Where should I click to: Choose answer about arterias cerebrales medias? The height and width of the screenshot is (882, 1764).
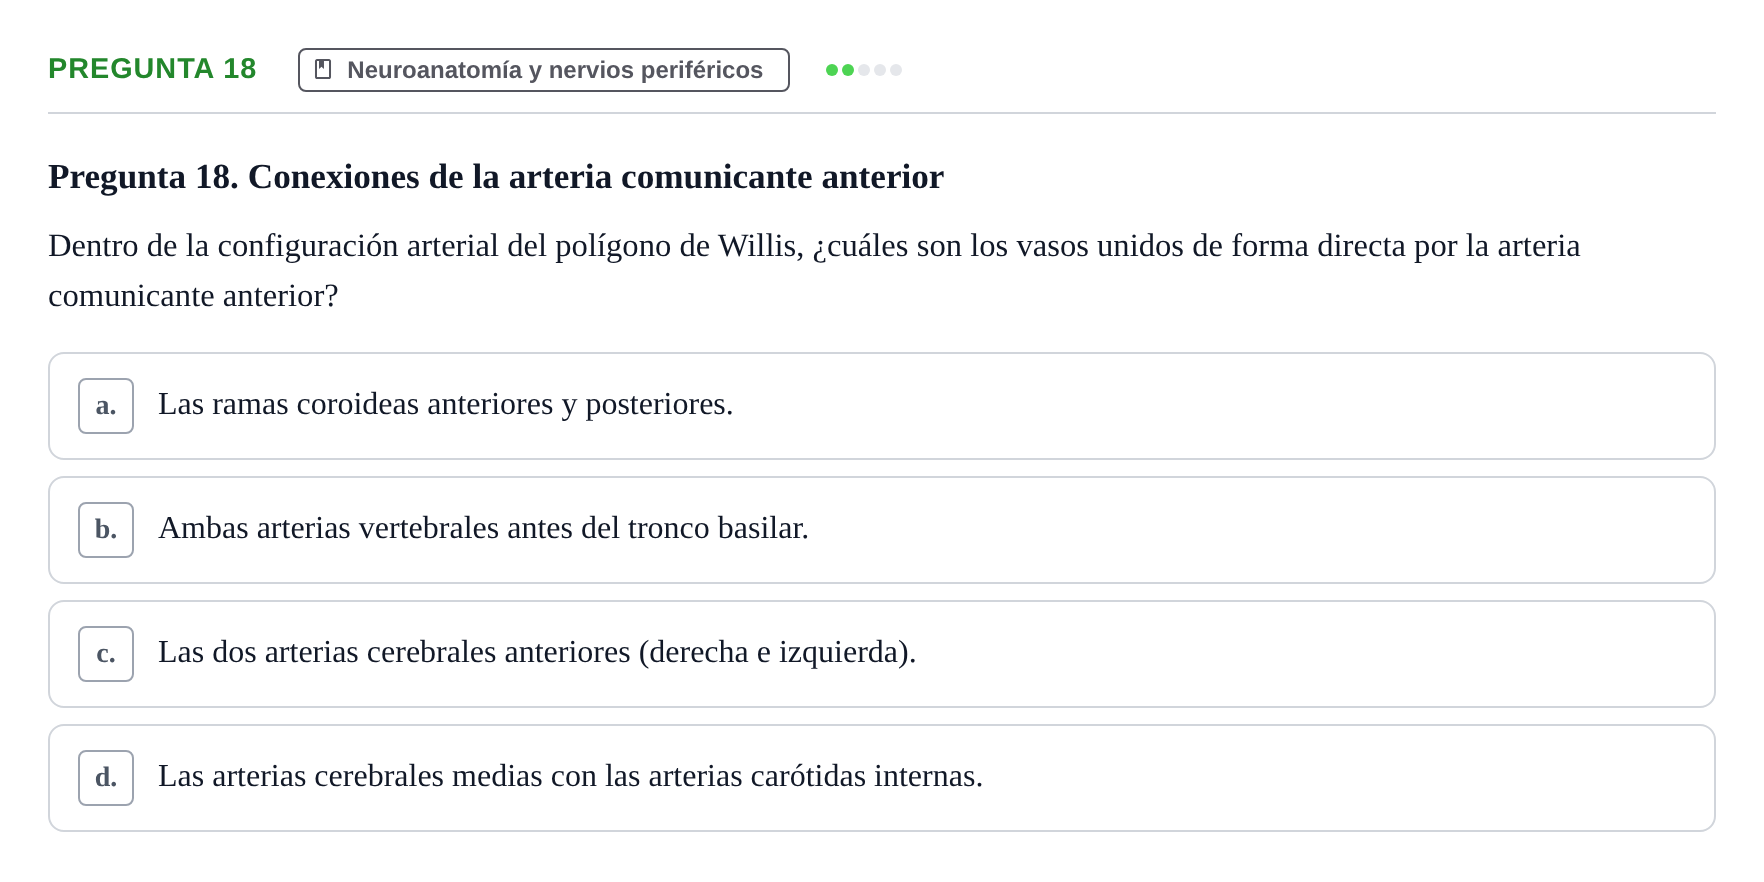[x=882, y=778]
